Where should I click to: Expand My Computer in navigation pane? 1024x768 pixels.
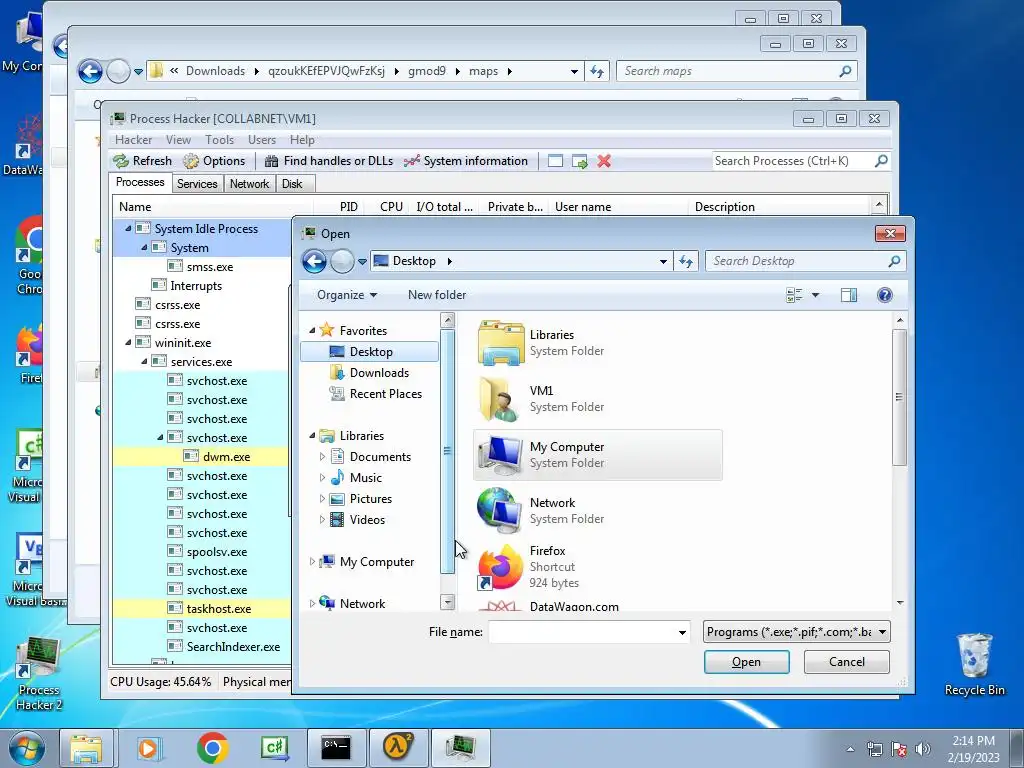click(312, 562)
